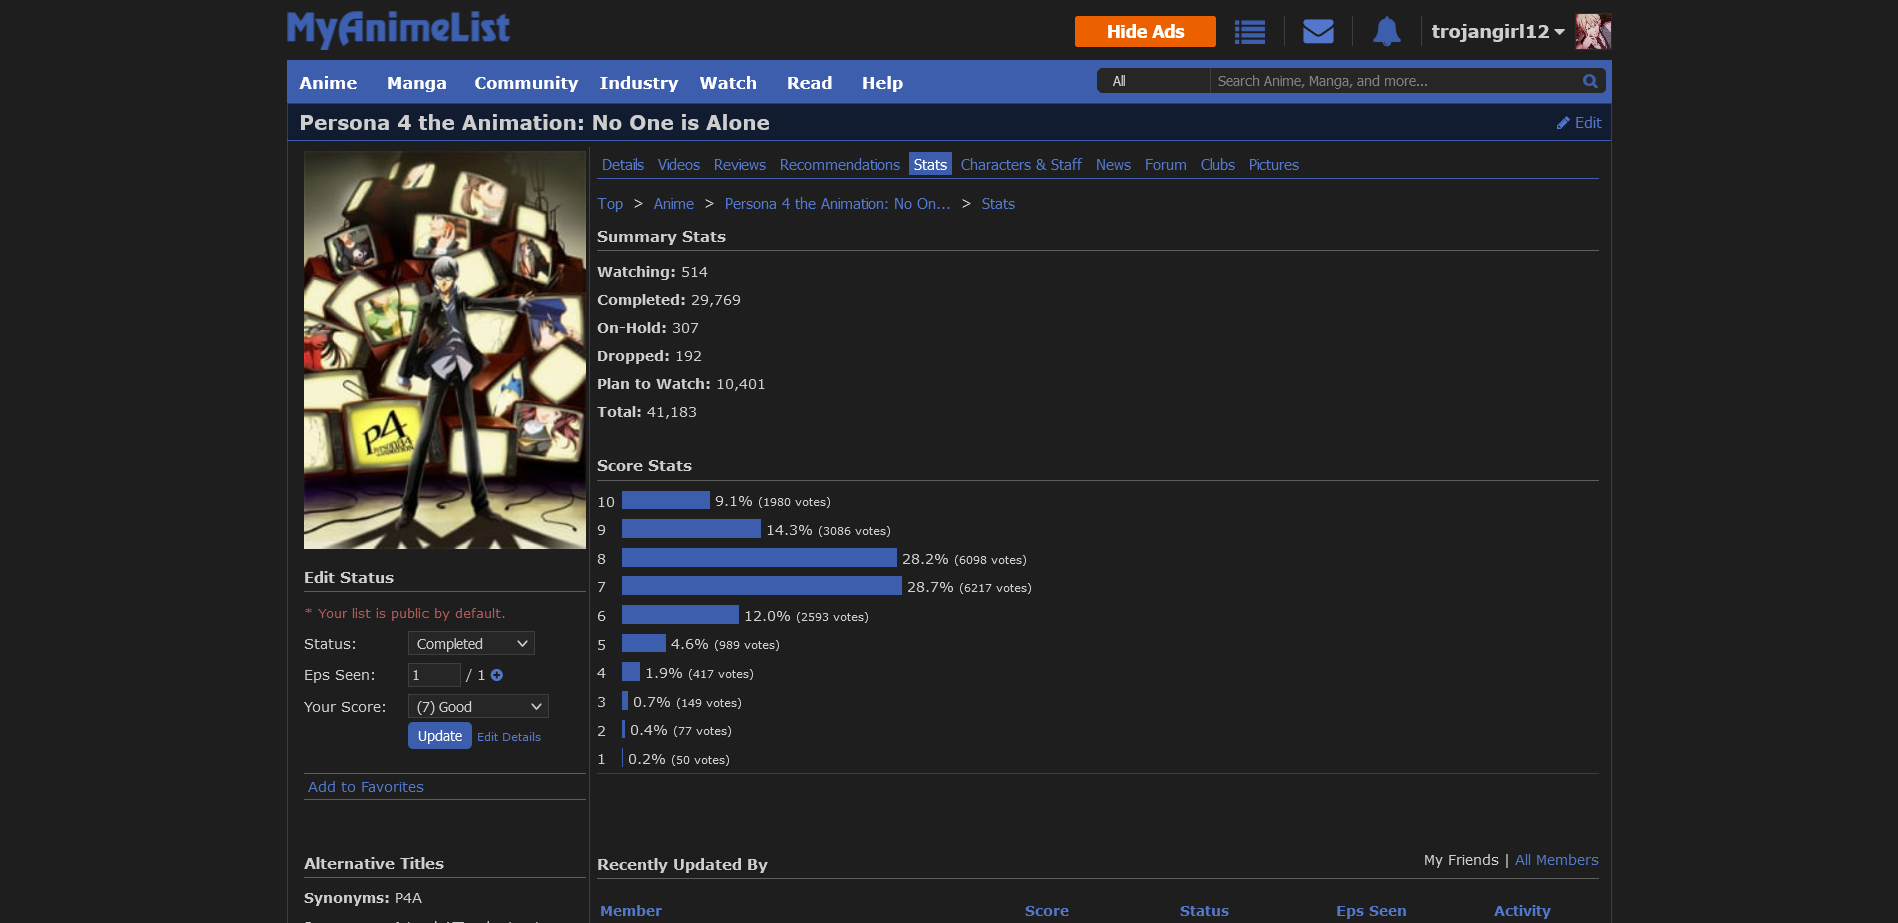The width and height of the screenshot is (1898, 923).
Task: Select the Stats tab
Action: [930, 165]
